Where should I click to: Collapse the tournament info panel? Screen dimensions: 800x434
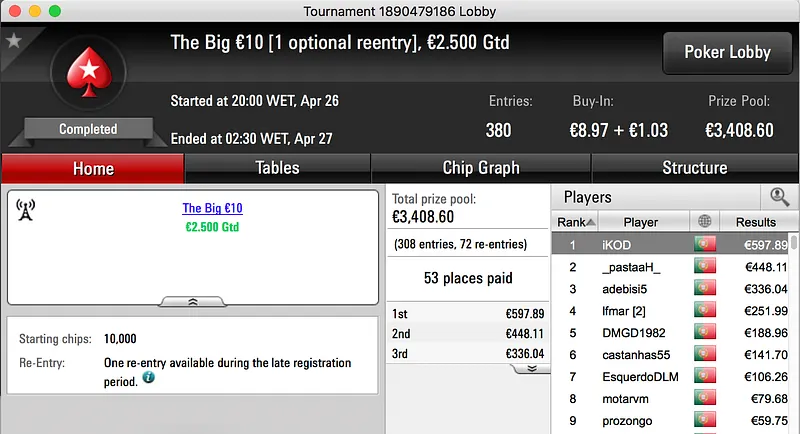point(193,301)
